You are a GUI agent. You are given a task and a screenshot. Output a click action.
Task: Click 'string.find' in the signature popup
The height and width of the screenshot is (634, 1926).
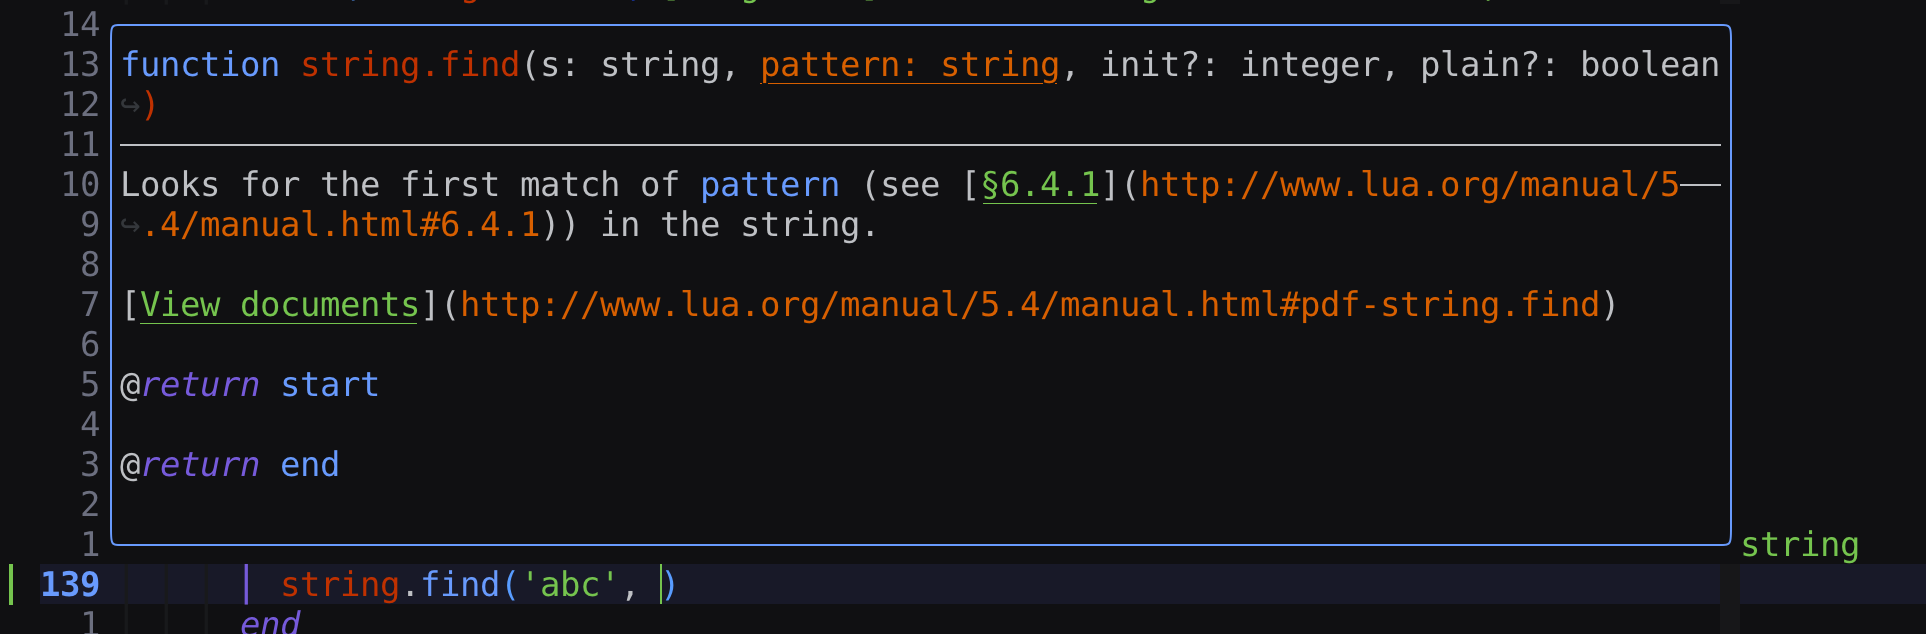click(410, 65)
